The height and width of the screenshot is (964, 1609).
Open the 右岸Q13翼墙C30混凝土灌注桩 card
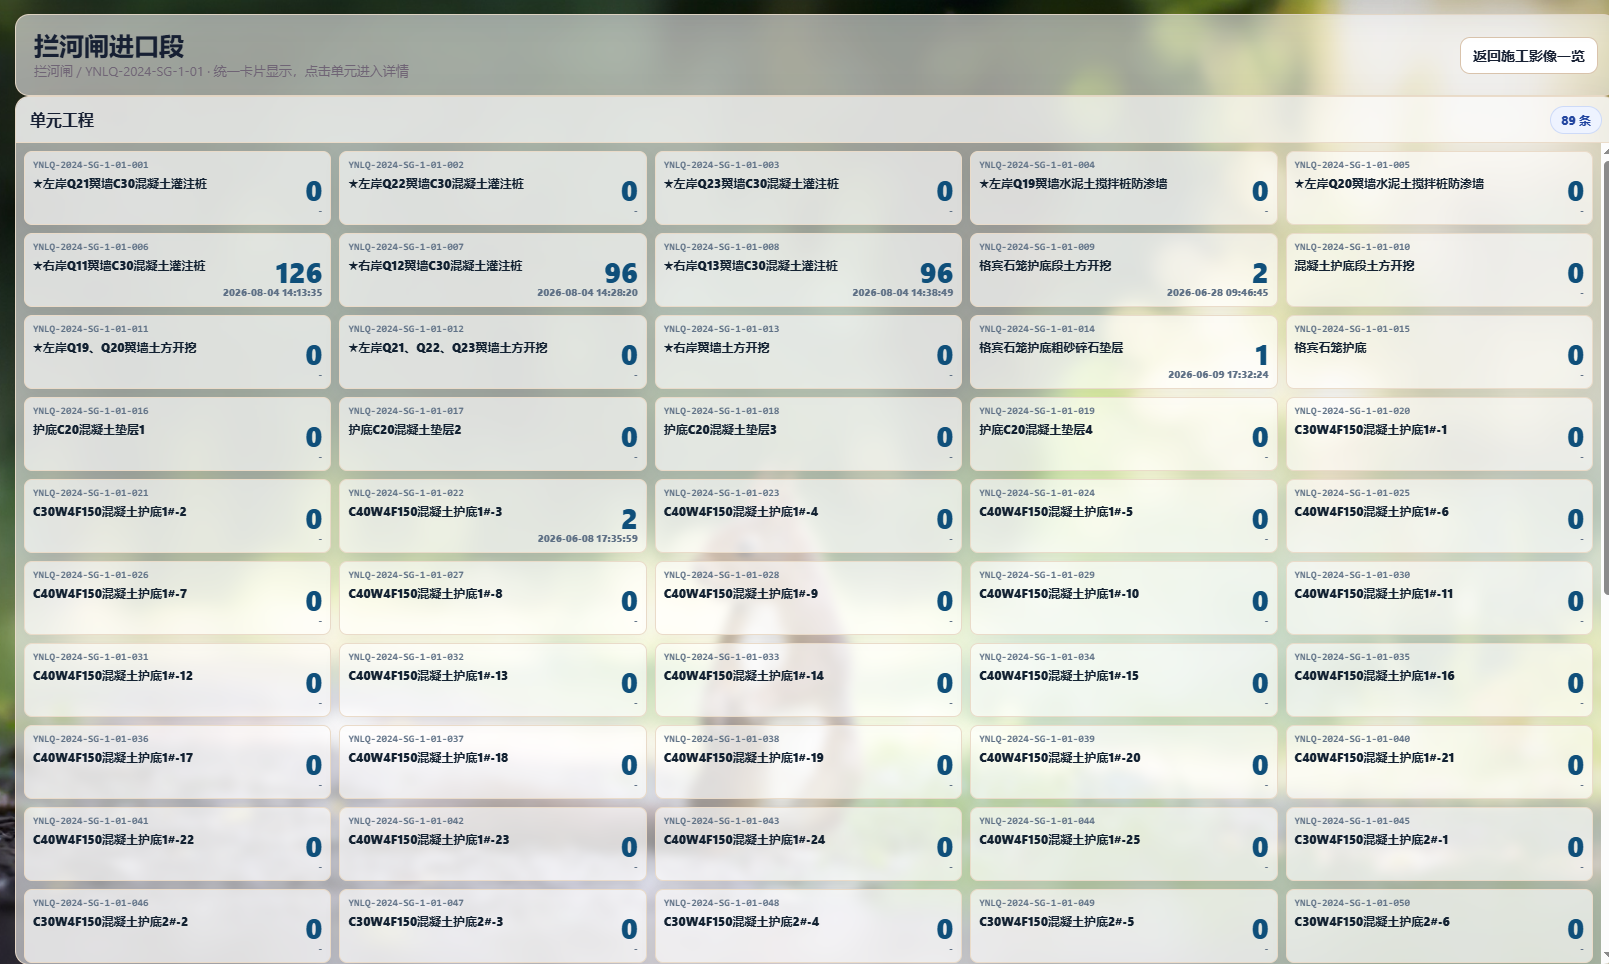click(x=808, y=270)
